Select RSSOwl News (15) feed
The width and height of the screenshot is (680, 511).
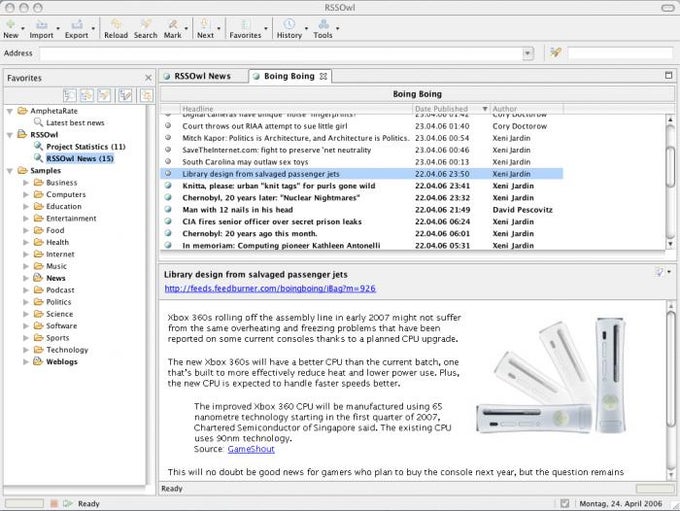pos(80,159)
